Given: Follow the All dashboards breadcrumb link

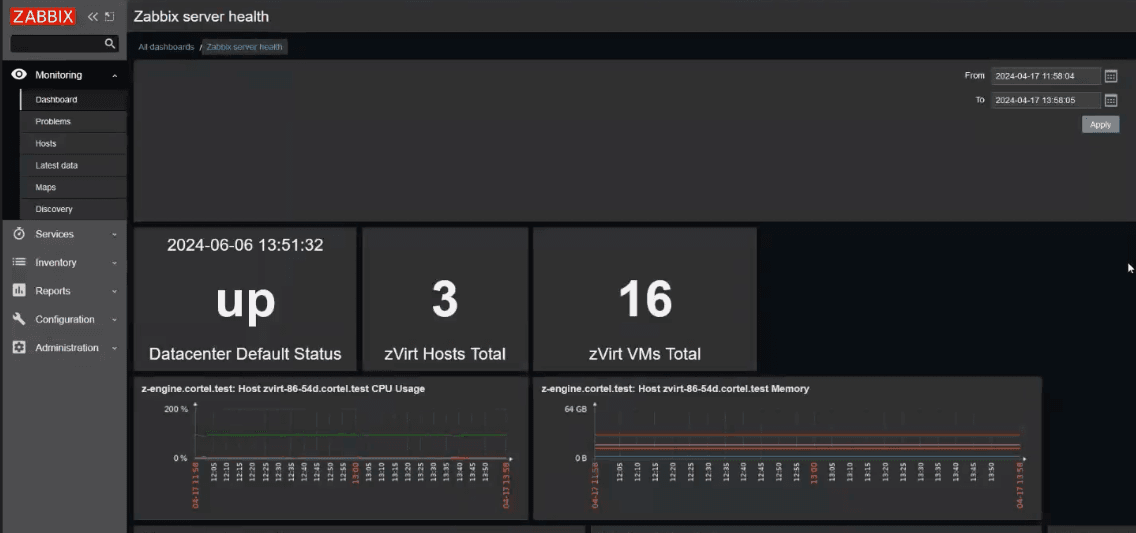Looking at the screenshot, I should (166, 47).
